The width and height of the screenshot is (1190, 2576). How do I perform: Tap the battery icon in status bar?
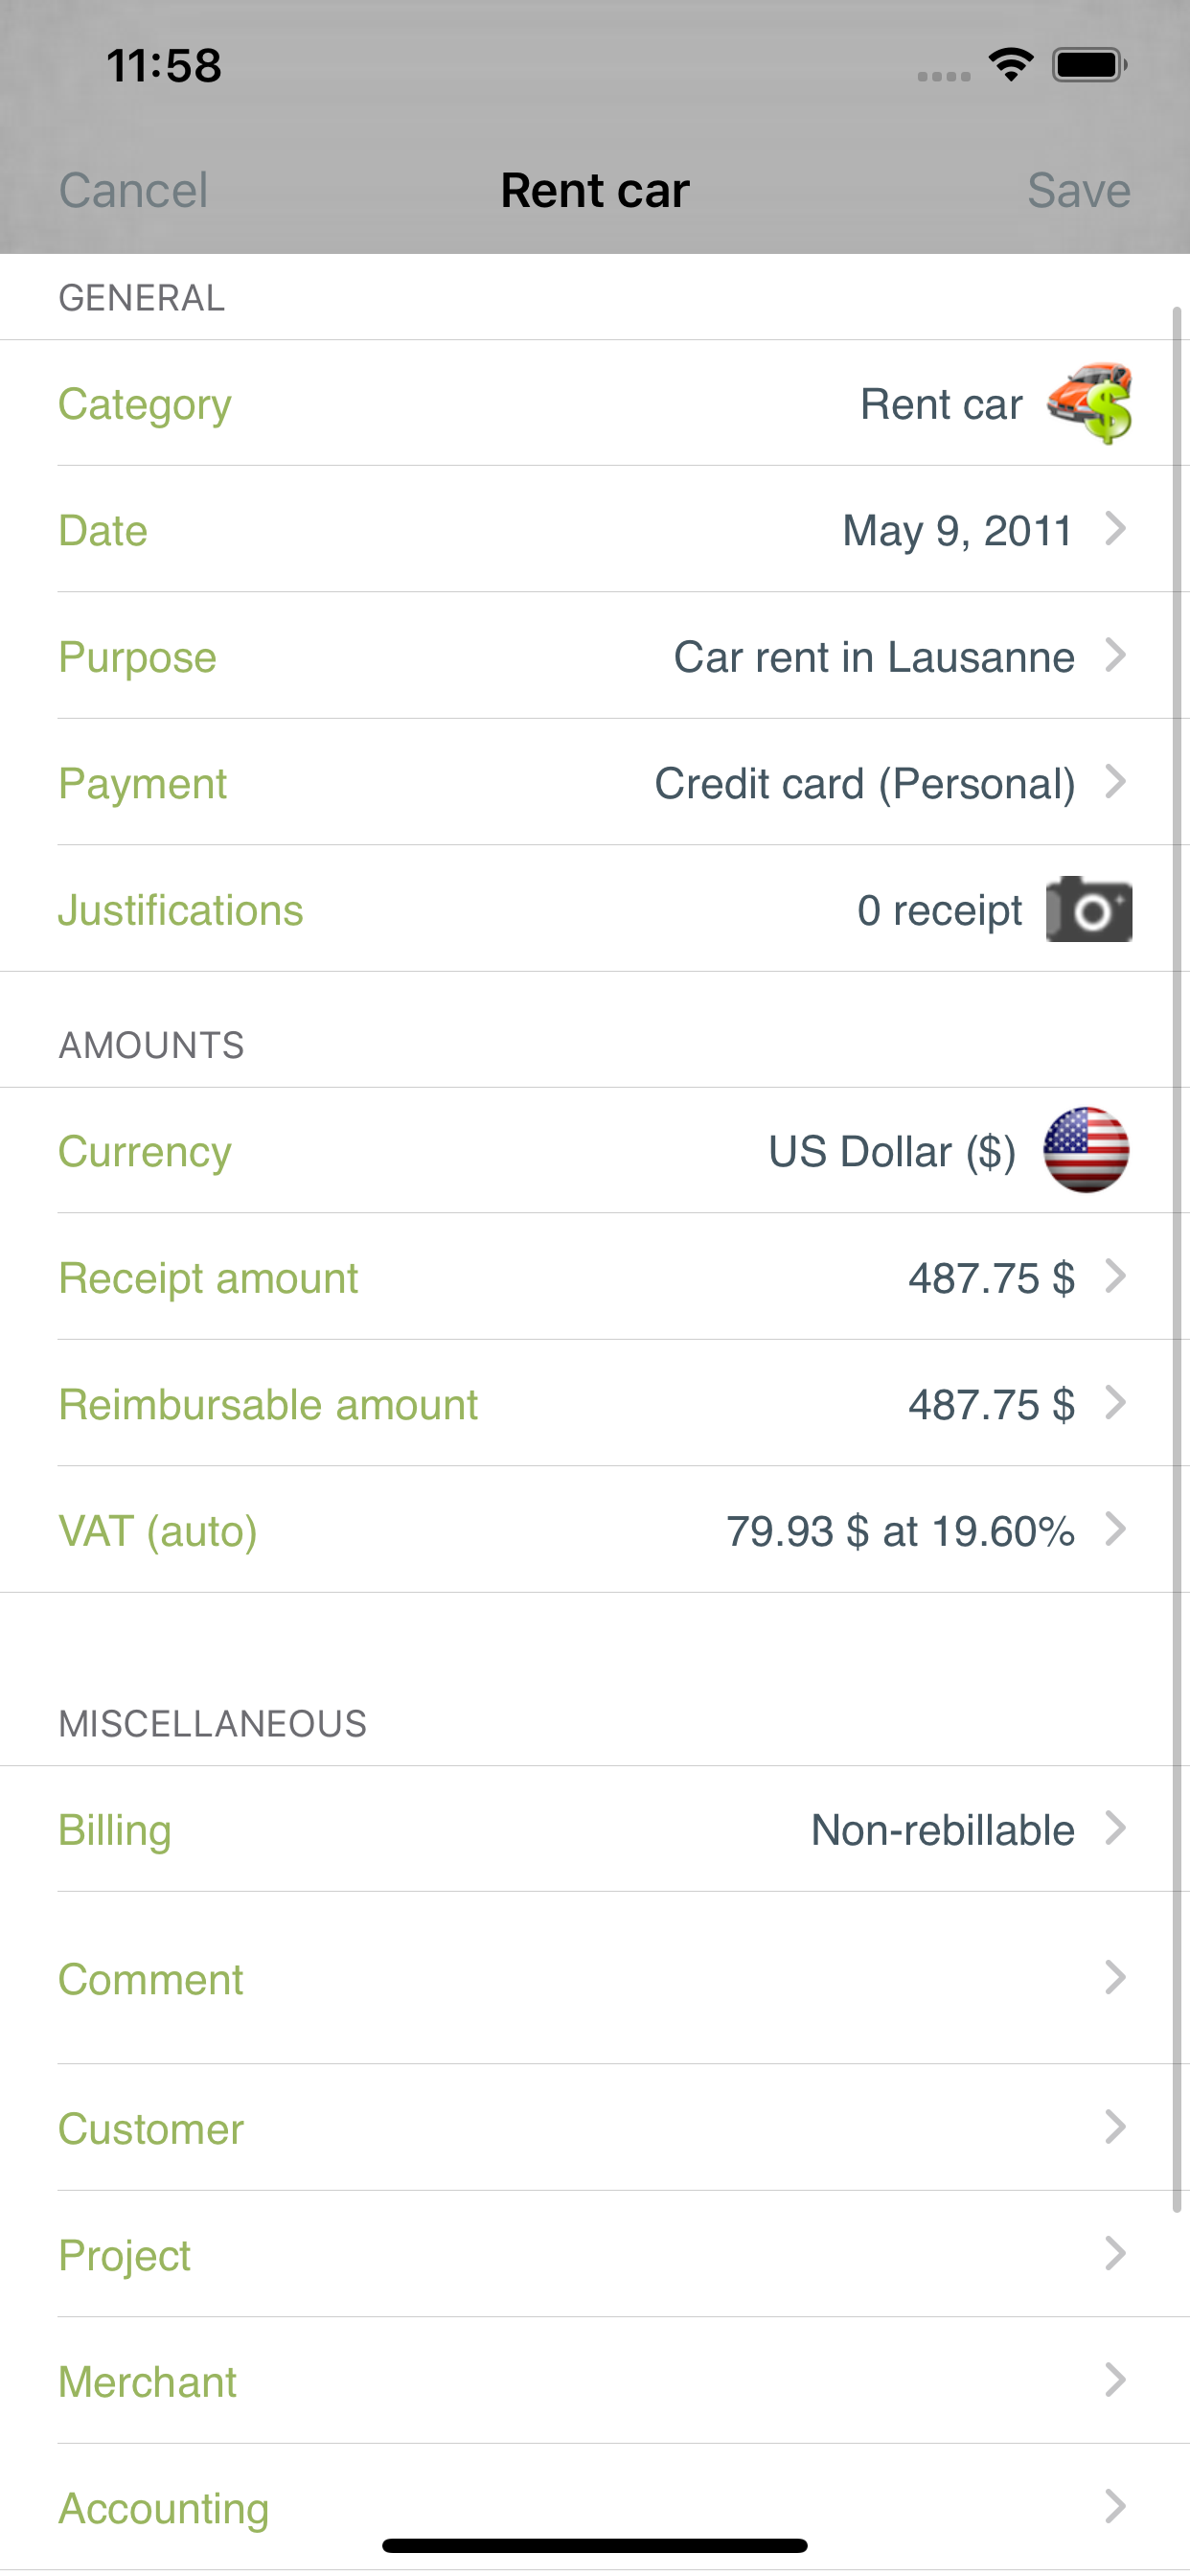[x=1089, y=65]
